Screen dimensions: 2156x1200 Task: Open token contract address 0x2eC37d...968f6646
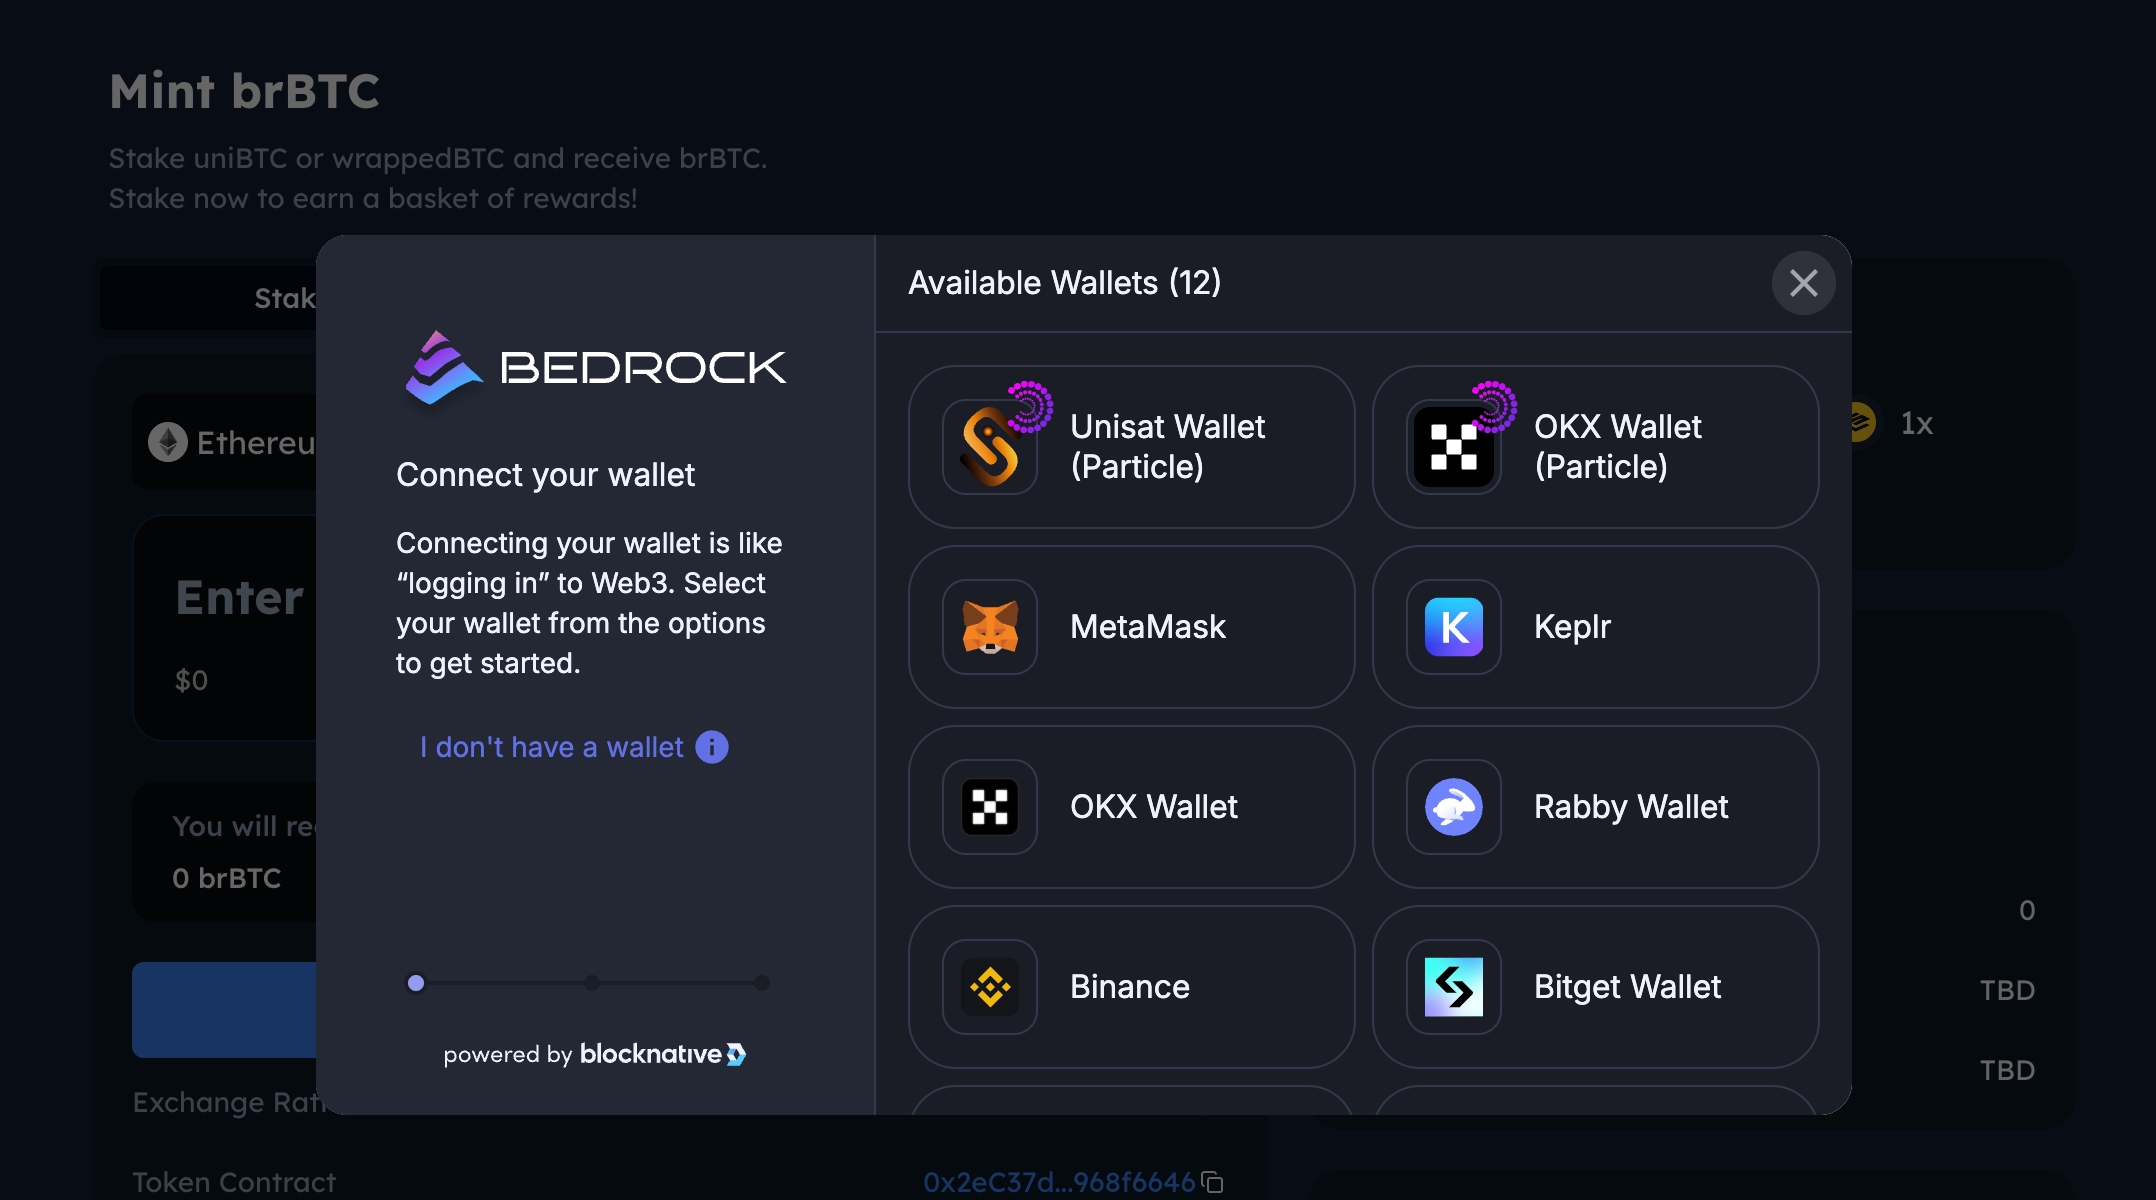point(1058,1182)
